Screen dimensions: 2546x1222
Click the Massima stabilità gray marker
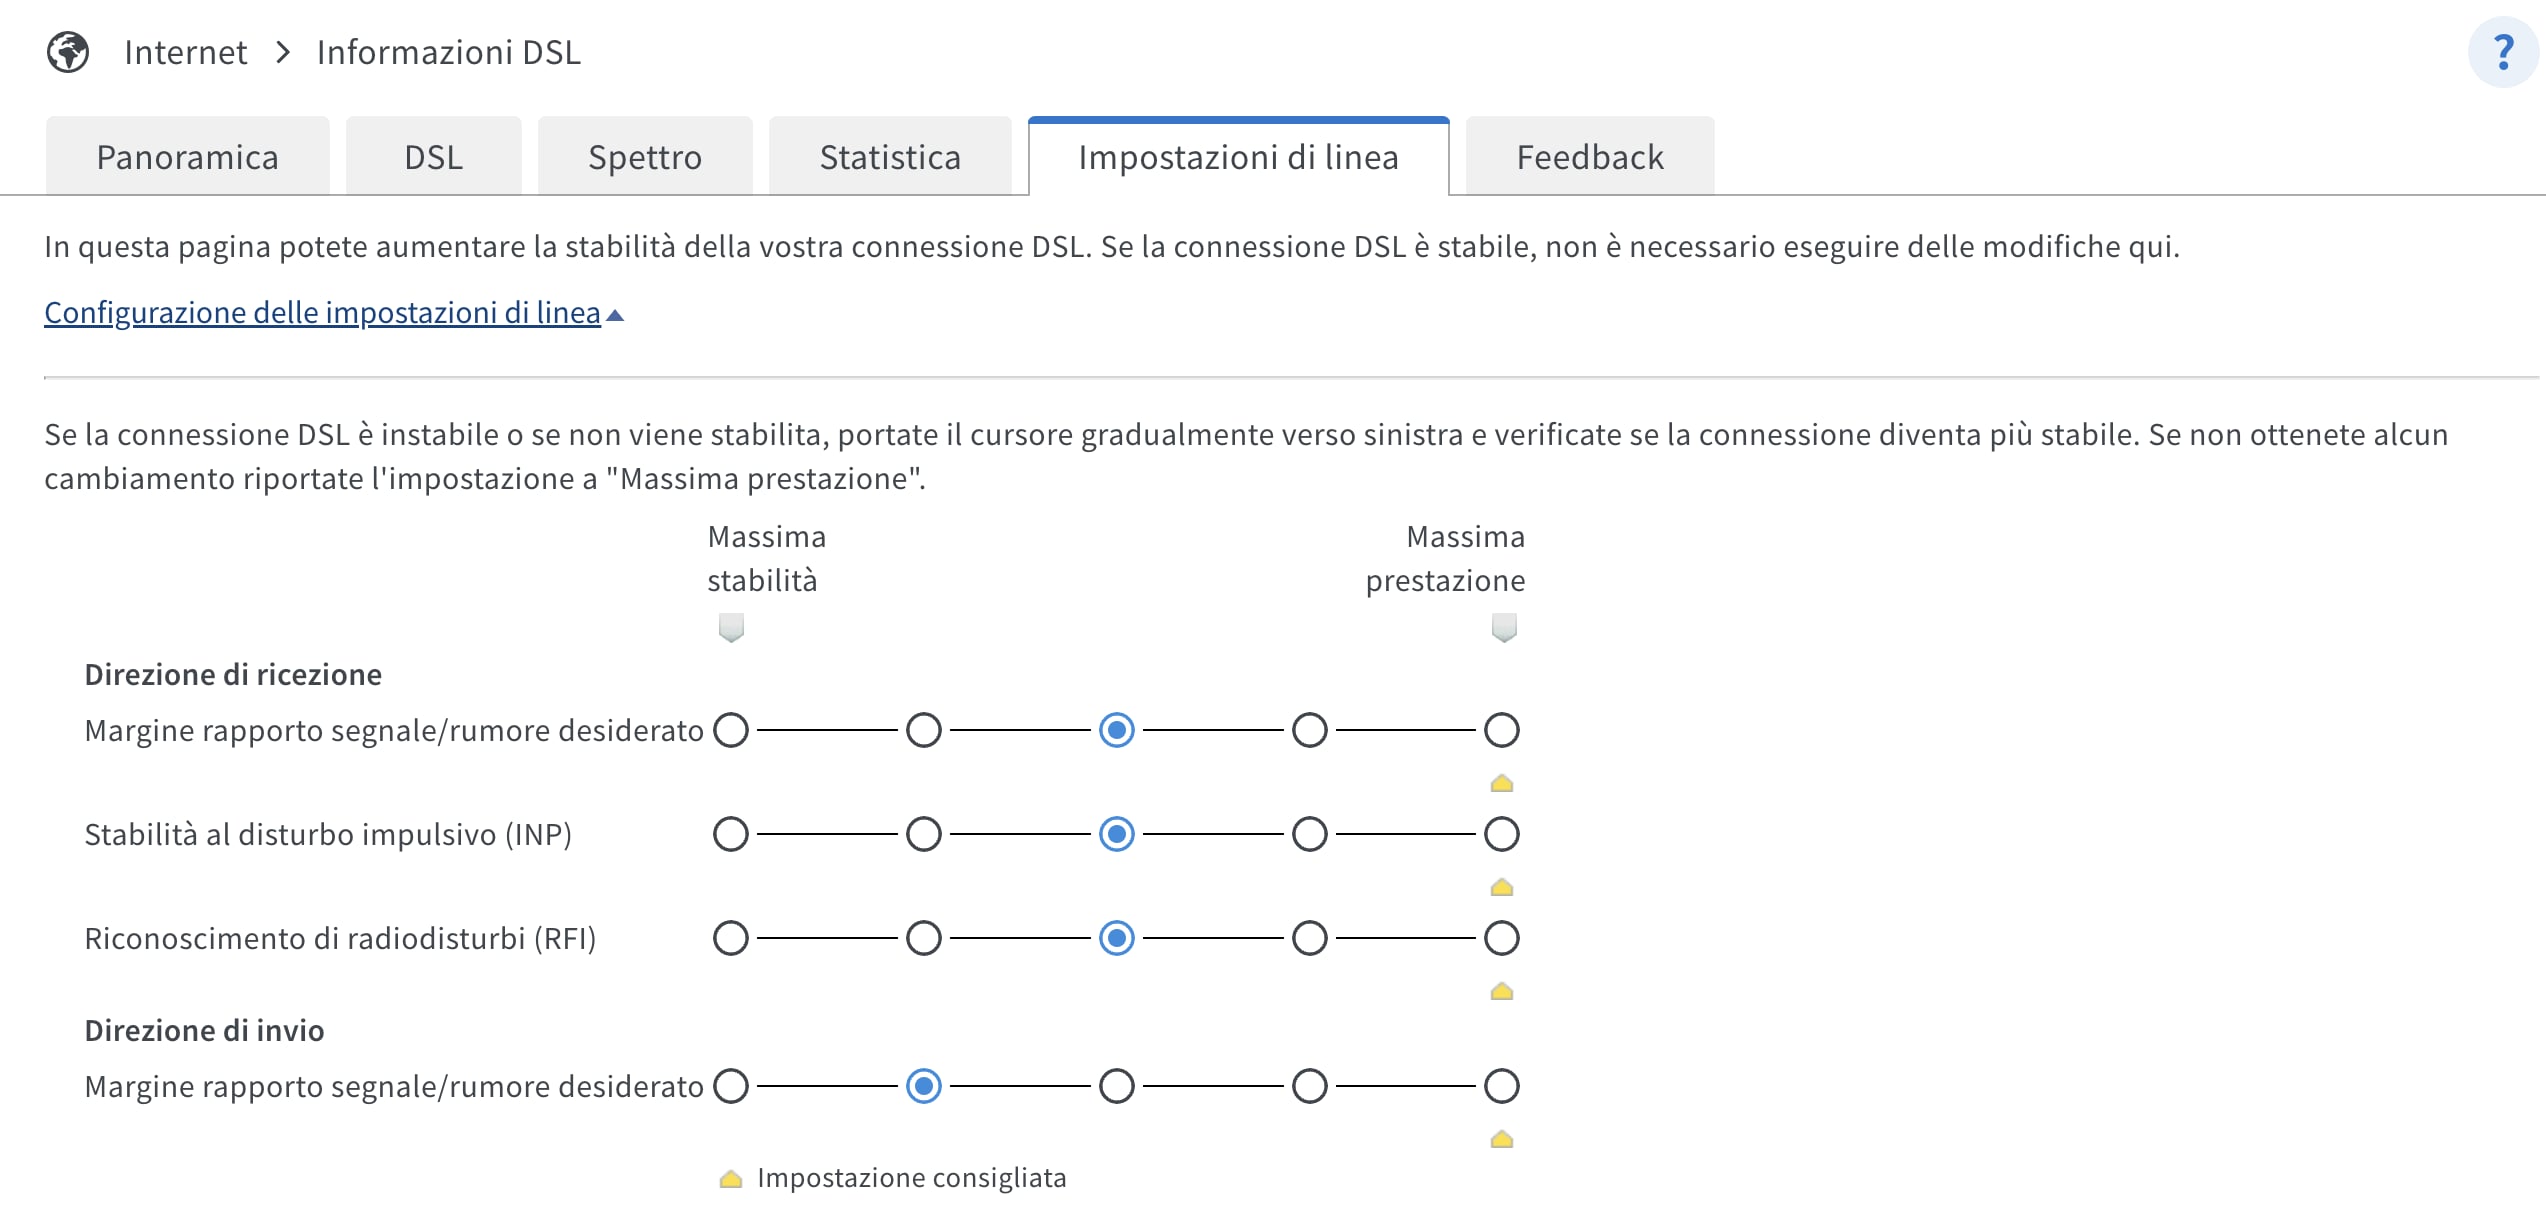point(731,628)
